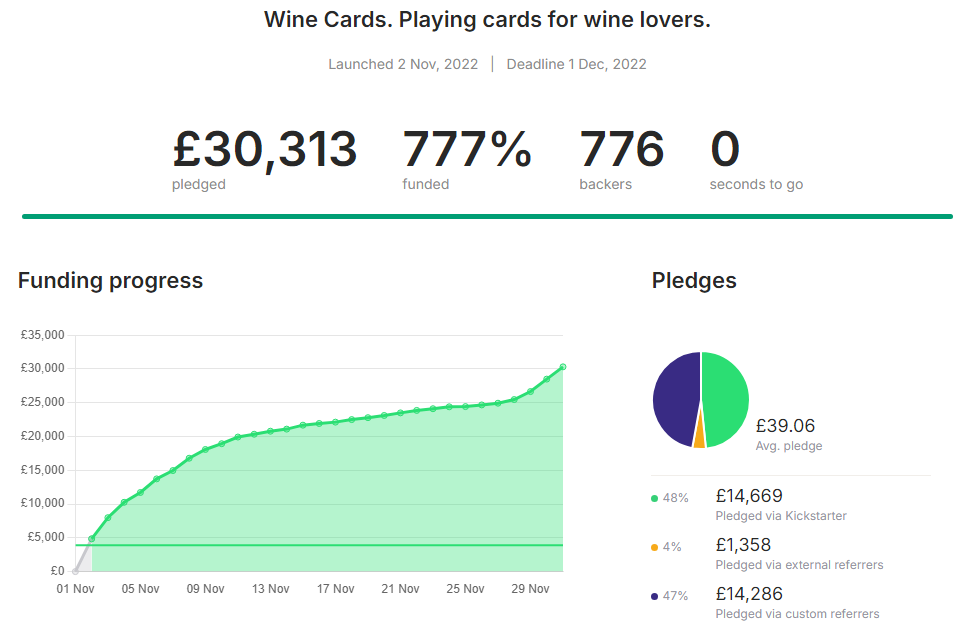Click the 29 Nov x-axis label
971x637 pixels.
pyautogui.click(x=530, y=589)
